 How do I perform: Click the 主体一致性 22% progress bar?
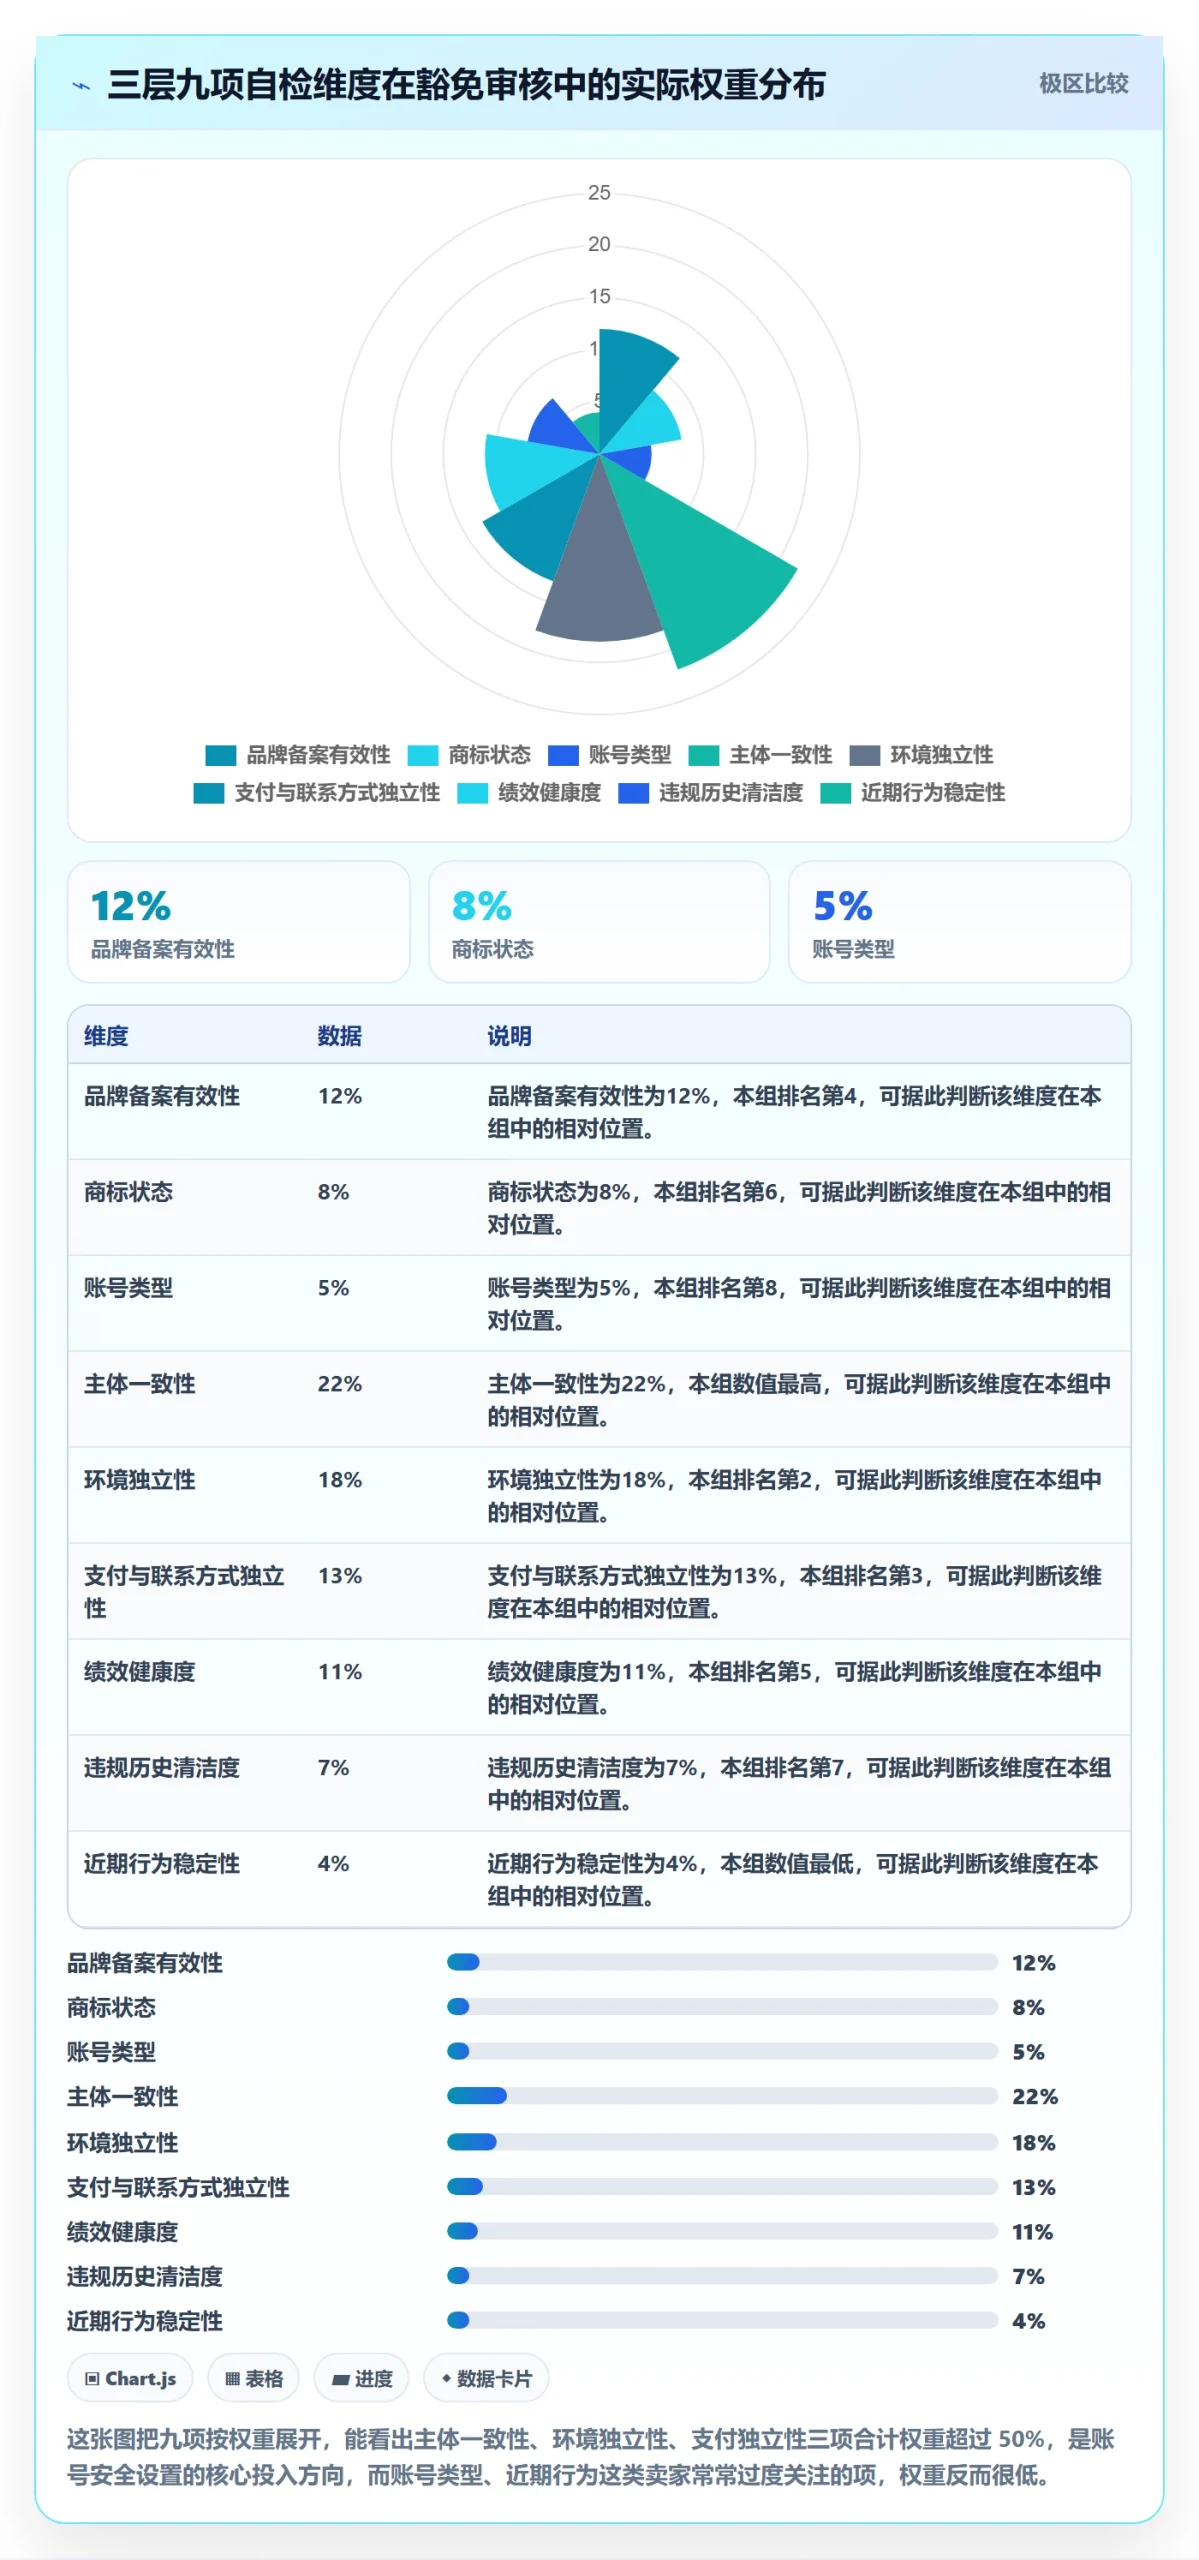pos(722,2096)
